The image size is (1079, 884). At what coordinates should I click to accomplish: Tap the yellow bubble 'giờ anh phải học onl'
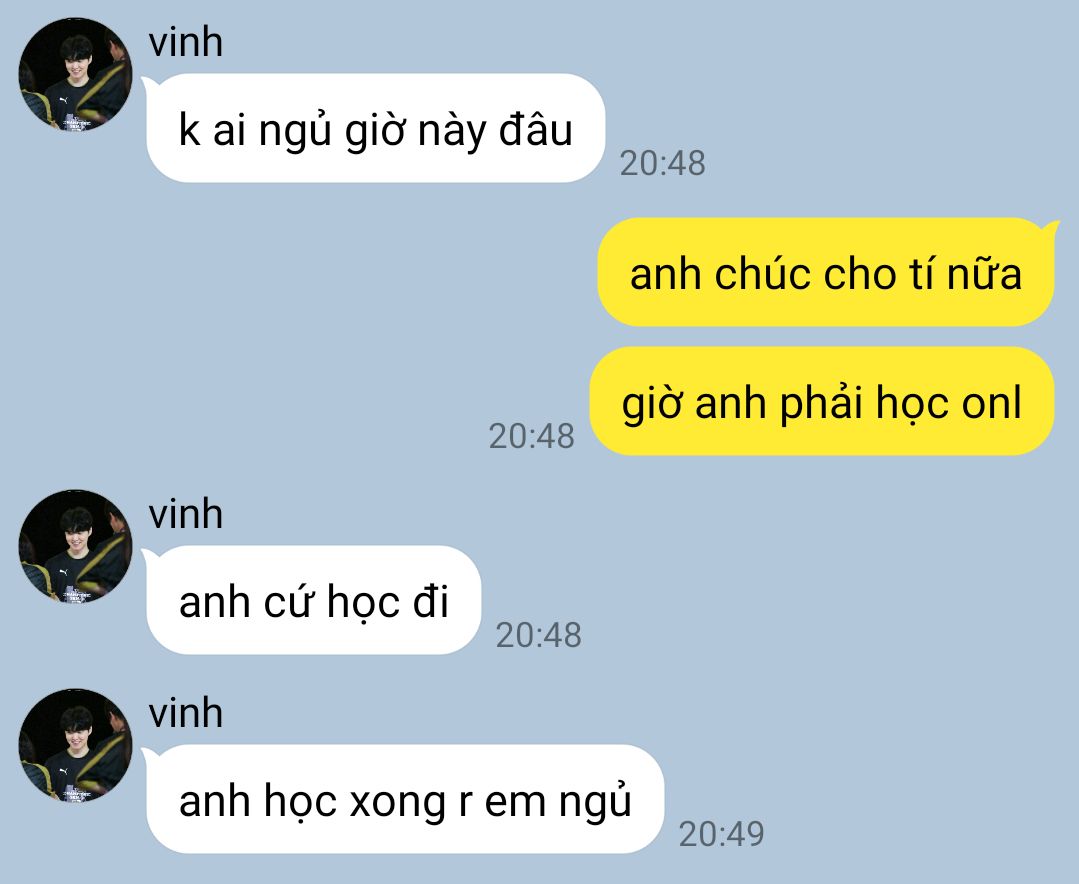click(x=822, y=401)
